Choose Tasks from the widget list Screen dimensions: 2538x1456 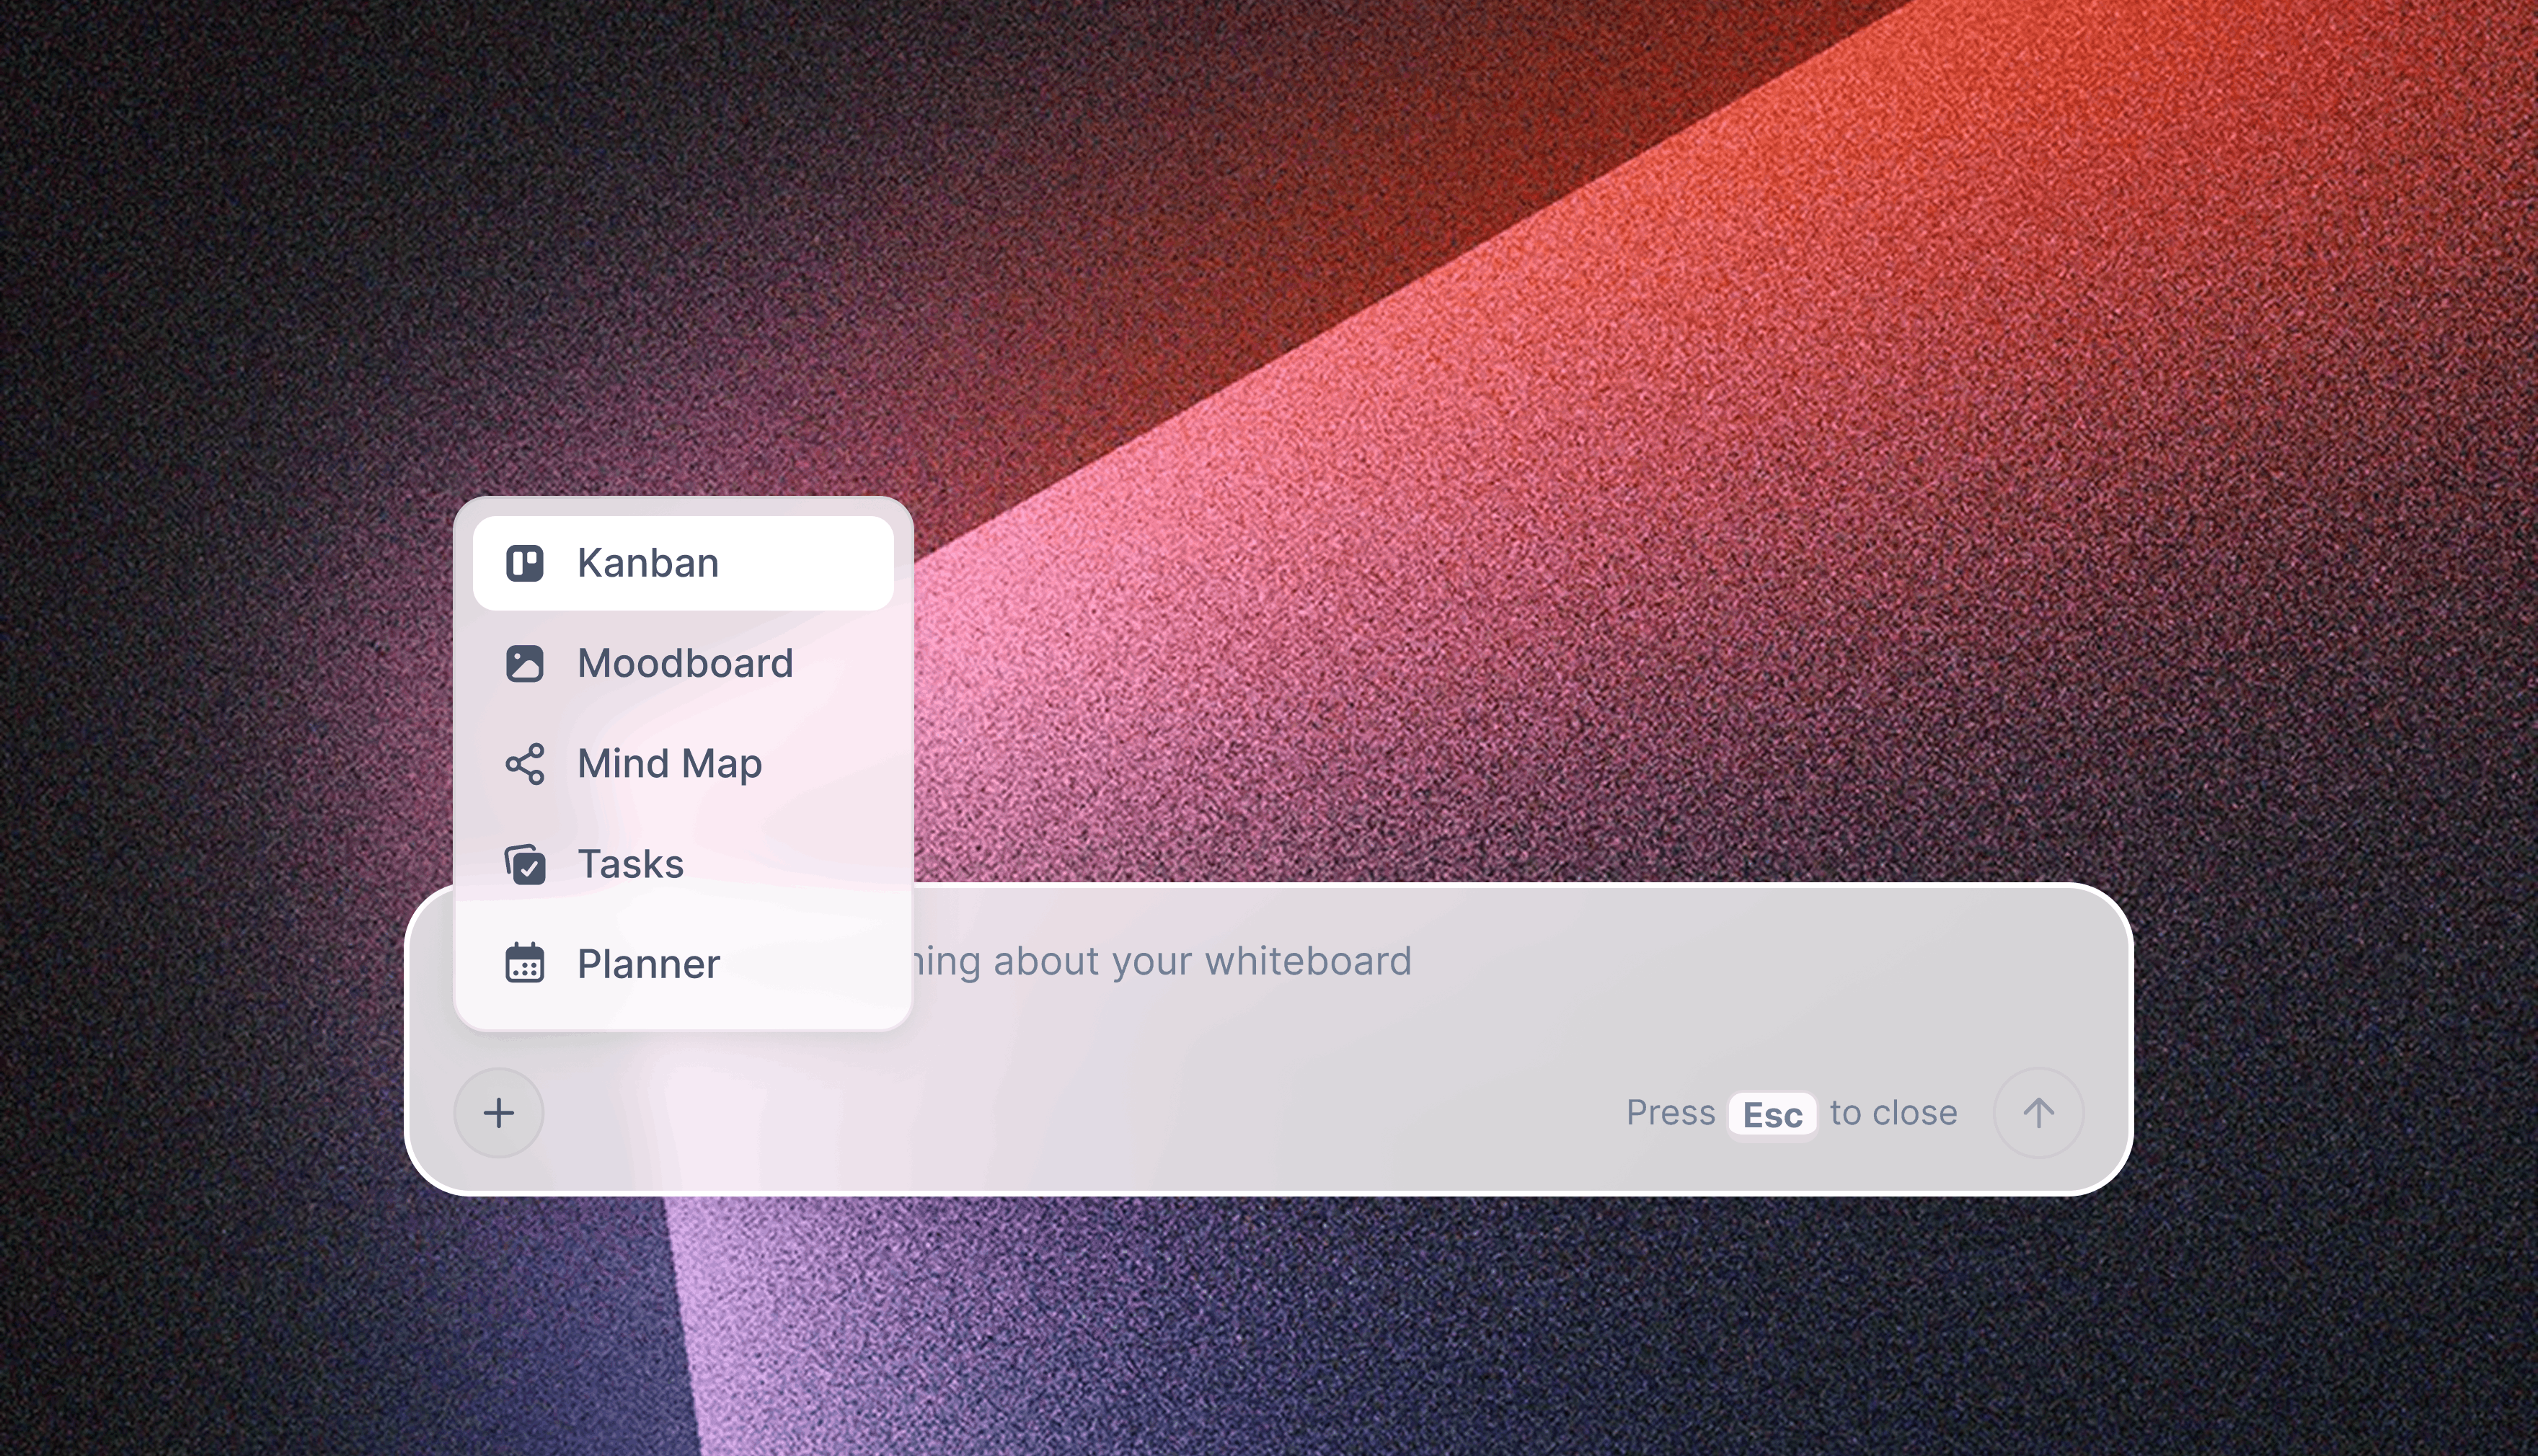click(x=630, y=863)
